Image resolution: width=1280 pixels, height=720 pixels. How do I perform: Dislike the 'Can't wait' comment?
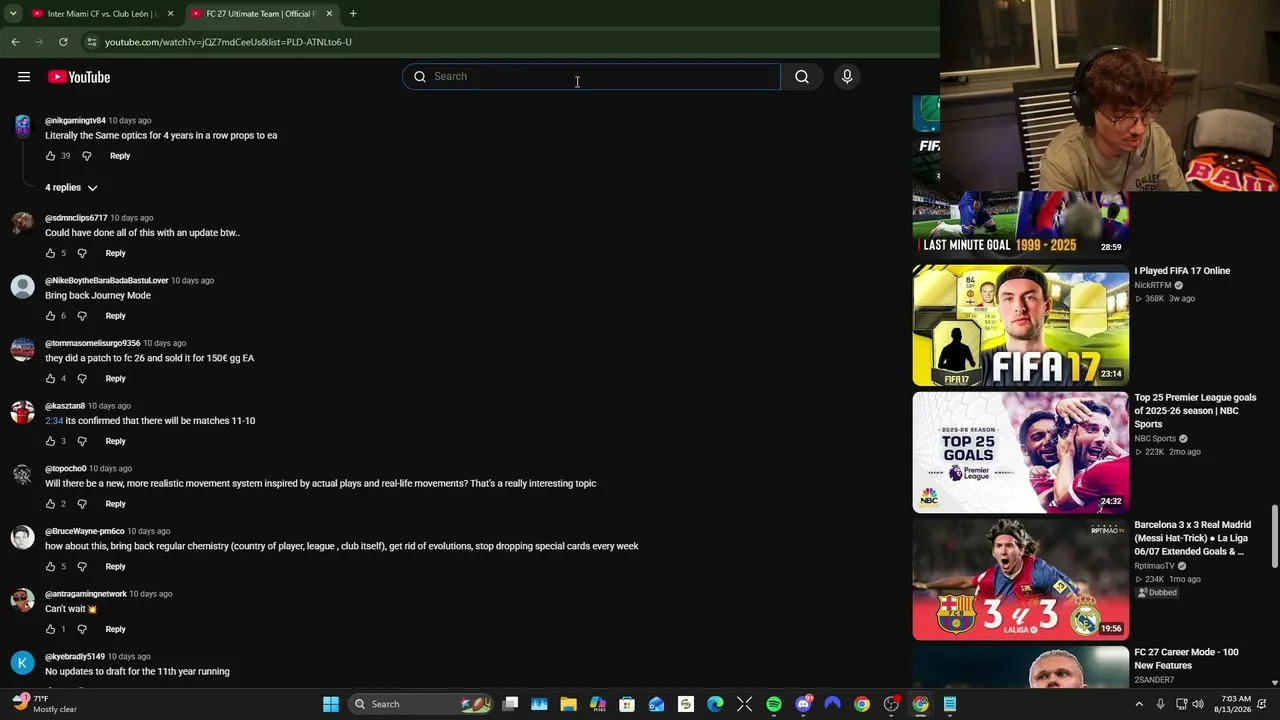(x=82, y=629)
